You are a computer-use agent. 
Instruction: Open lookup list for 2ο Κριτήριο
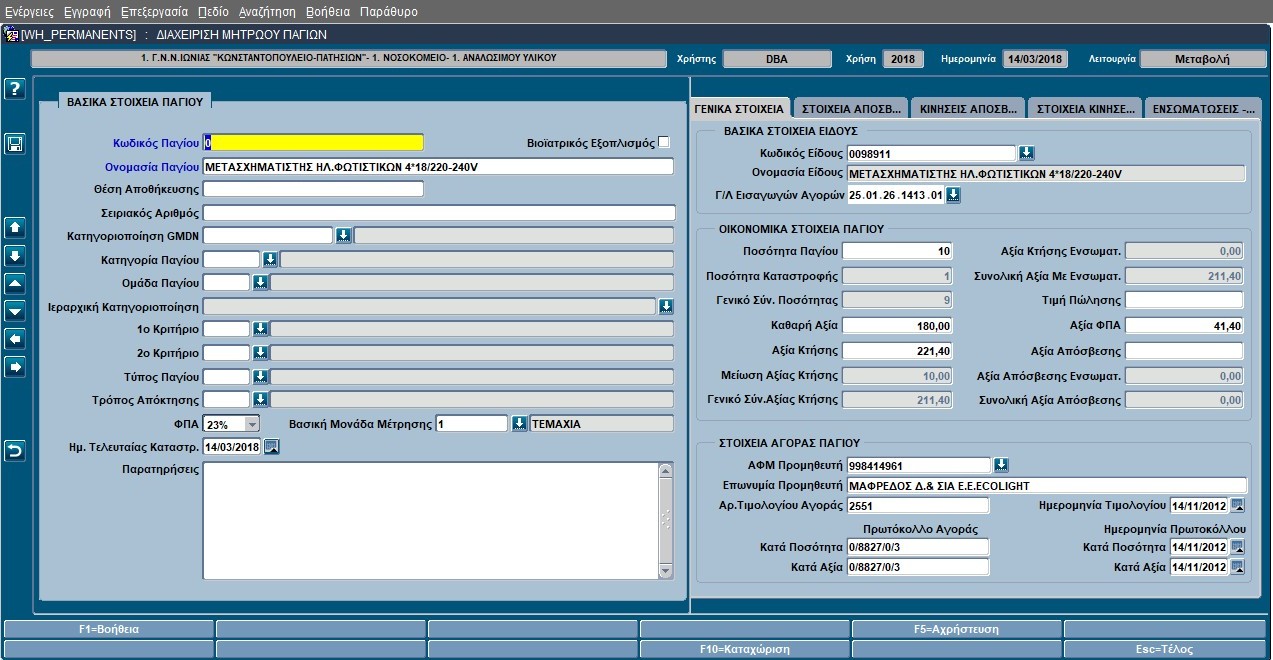pos(260,353)
